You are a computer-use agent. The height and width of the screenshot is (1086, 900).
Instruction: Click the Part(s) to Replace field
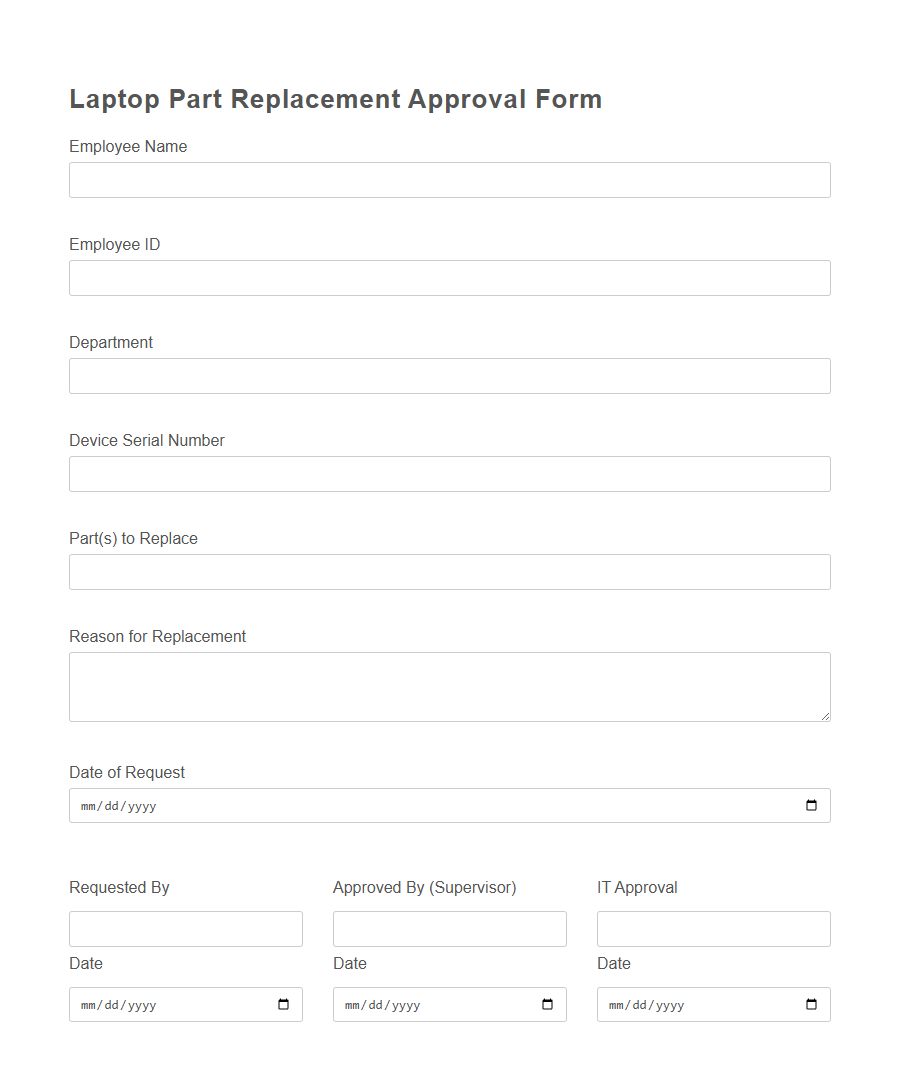click(x=449, y=572)
